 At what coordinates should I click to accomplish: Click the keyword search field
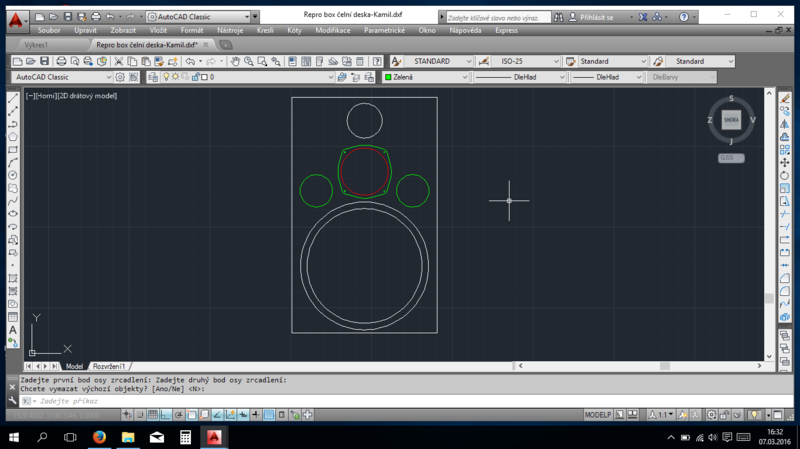click(x=498, y=17)
